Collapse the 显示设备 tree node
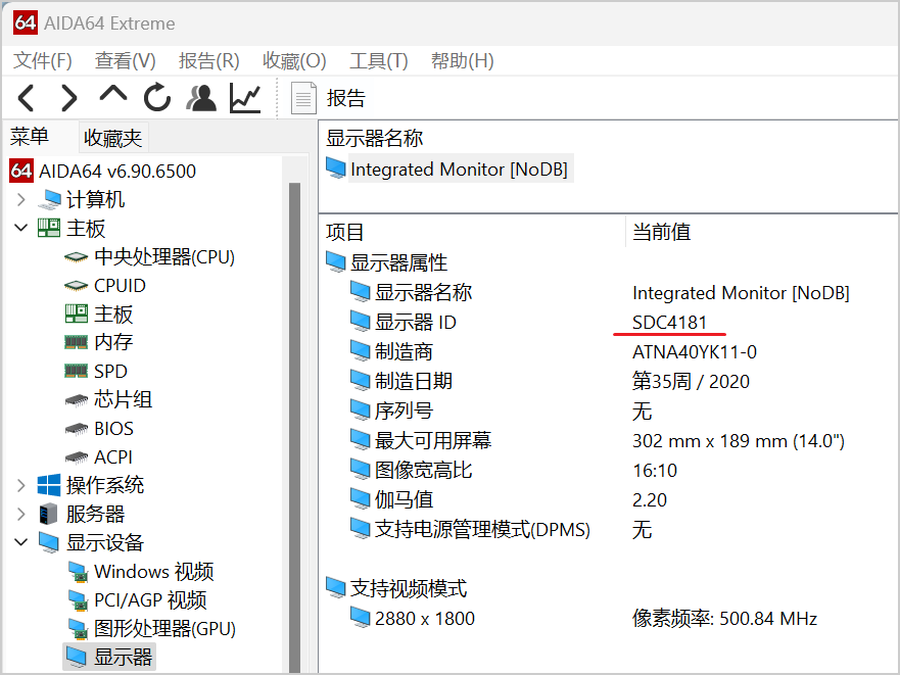Viewport: 900px width, 675px height. (21, 542)
